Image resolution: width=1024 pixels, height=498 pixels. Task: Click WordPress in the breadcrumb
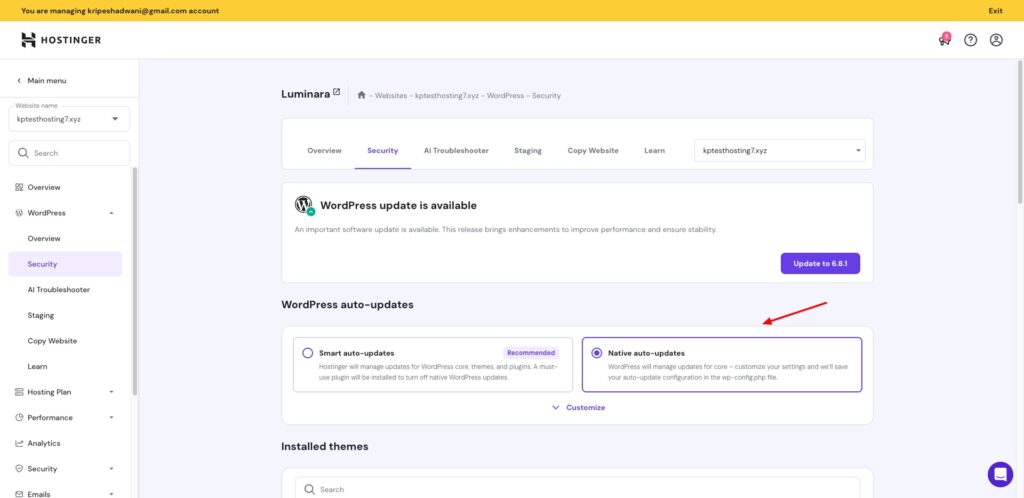point(505,96)
